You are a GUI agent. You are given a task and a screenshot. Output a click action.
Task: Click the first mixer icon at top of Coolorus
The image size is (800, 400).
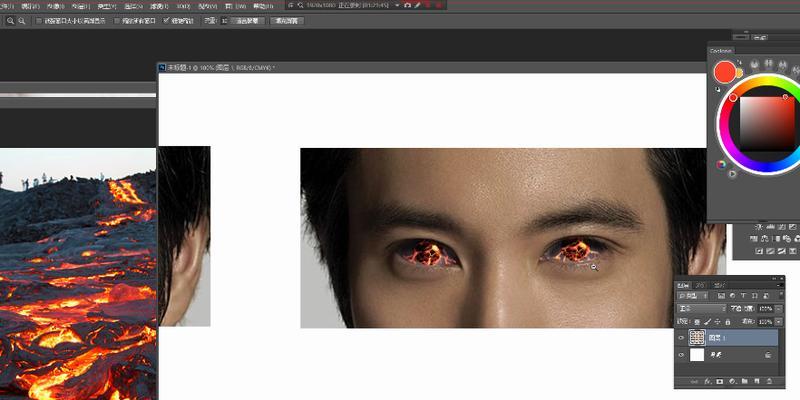pyautogui.click(x=754, y=64)
